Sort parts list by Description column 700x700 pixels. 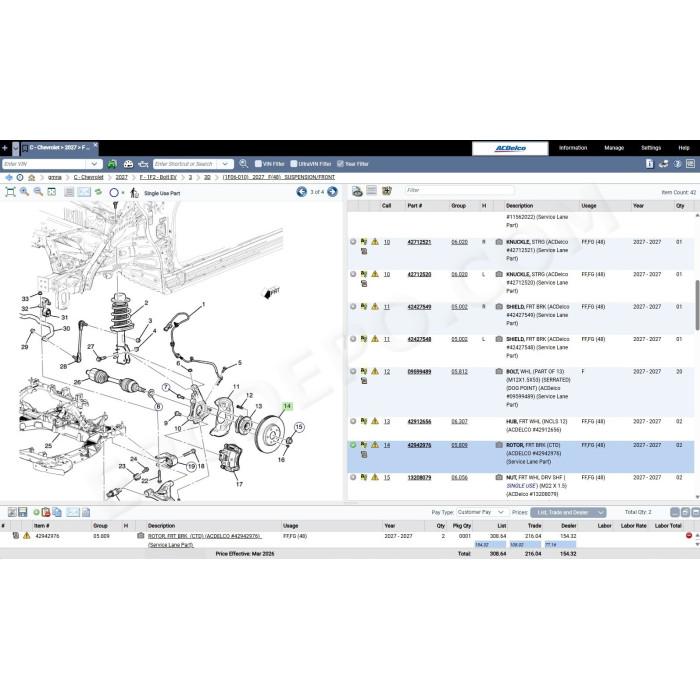pyautogui.click(x=519, y=206)
